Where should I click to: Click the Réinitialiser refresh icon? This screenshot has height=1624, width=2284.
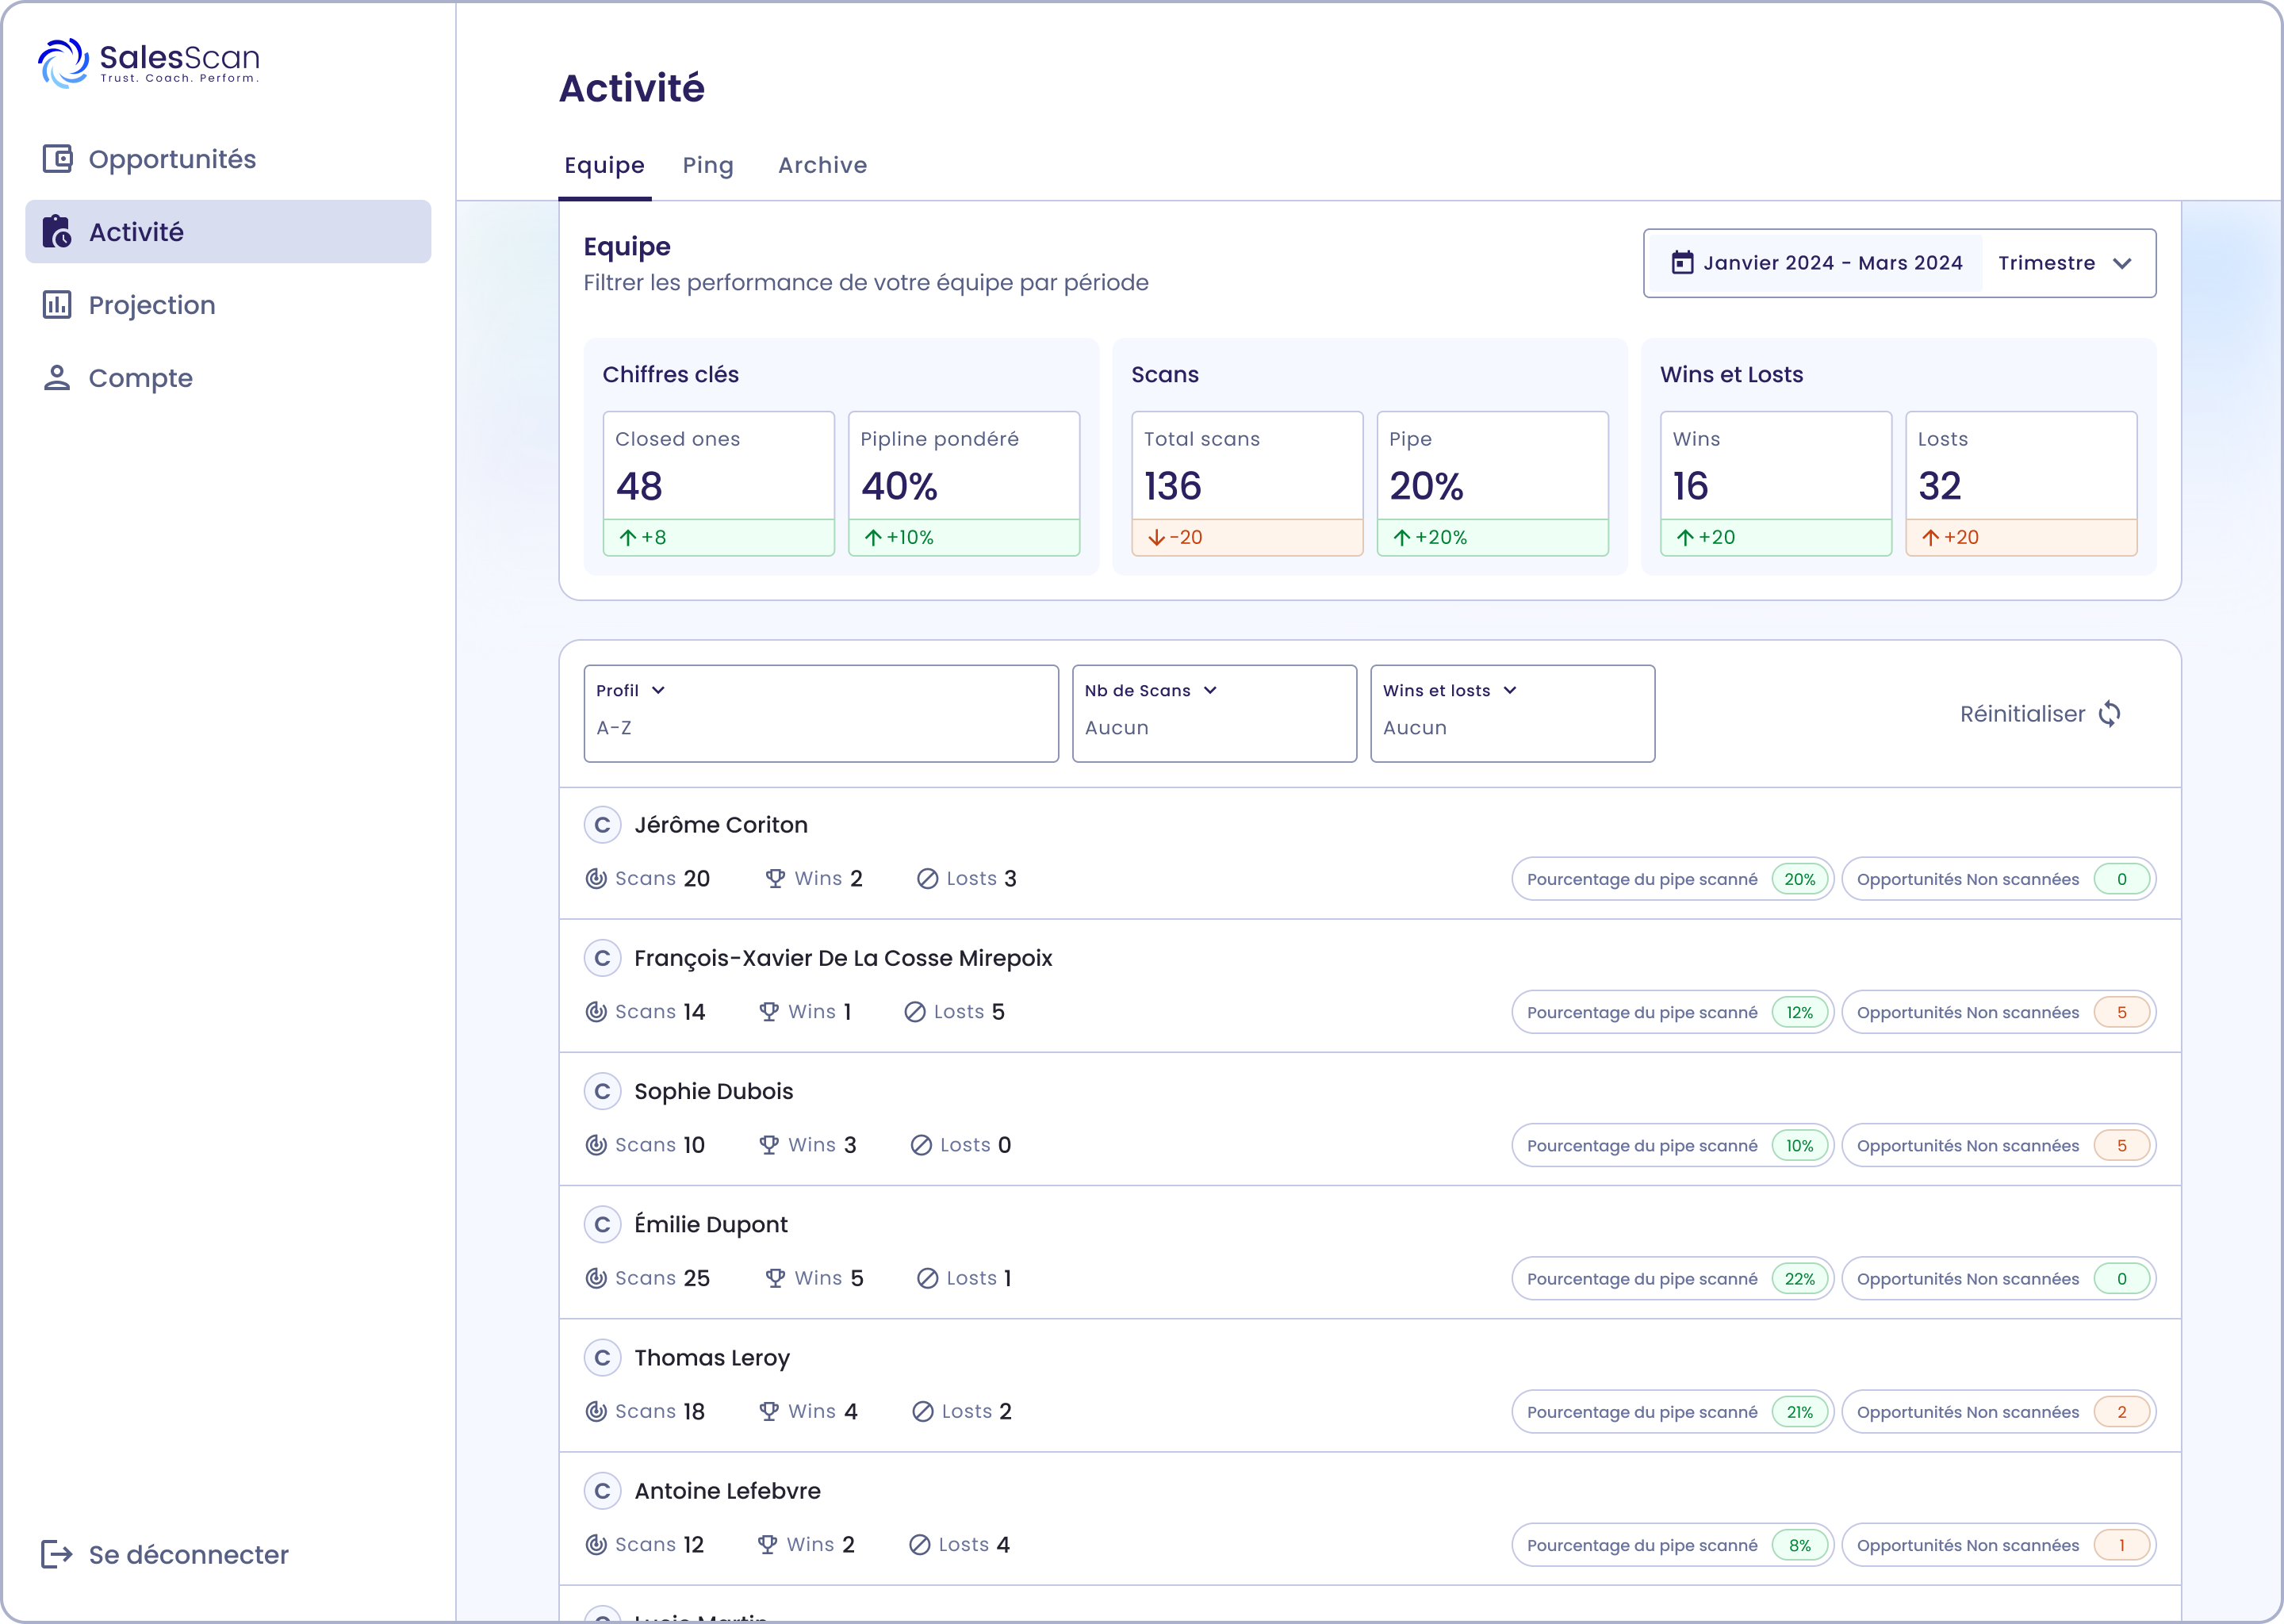2110,714
